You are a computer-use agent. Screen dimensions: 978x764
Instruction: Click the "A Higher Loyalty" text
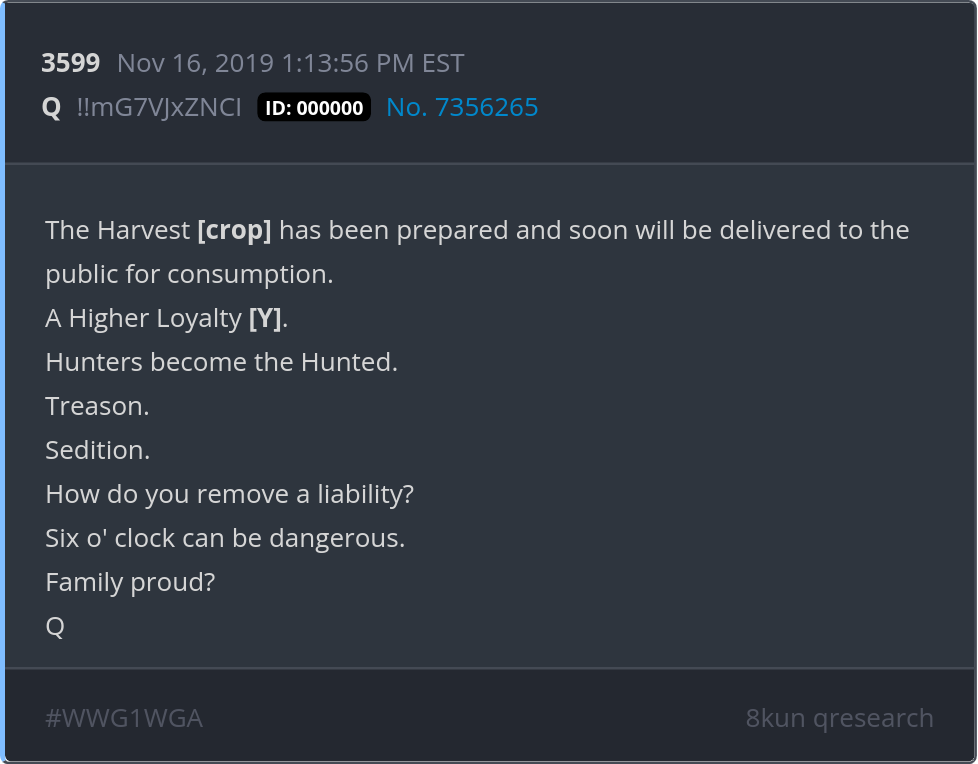click(143, 318)
